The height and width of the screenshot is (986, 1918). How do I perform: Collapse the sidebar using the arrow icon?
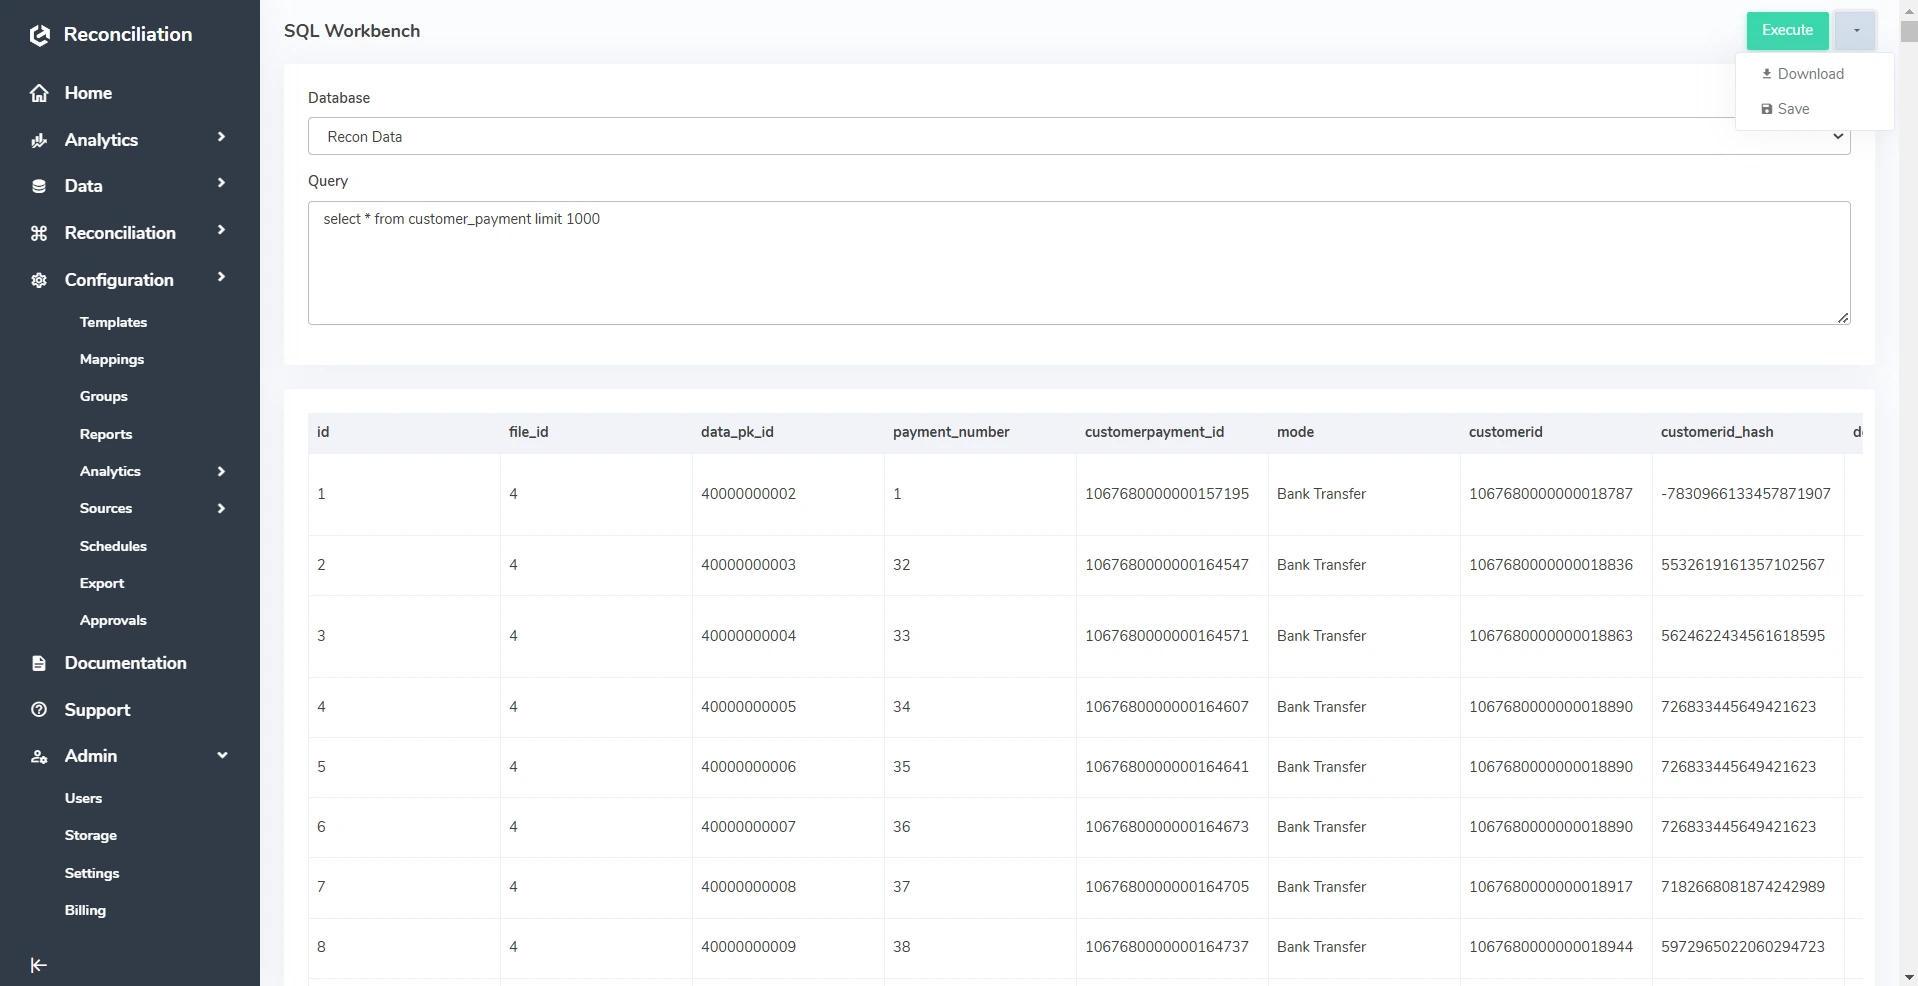pyautogui.click(x=38, y=964)
